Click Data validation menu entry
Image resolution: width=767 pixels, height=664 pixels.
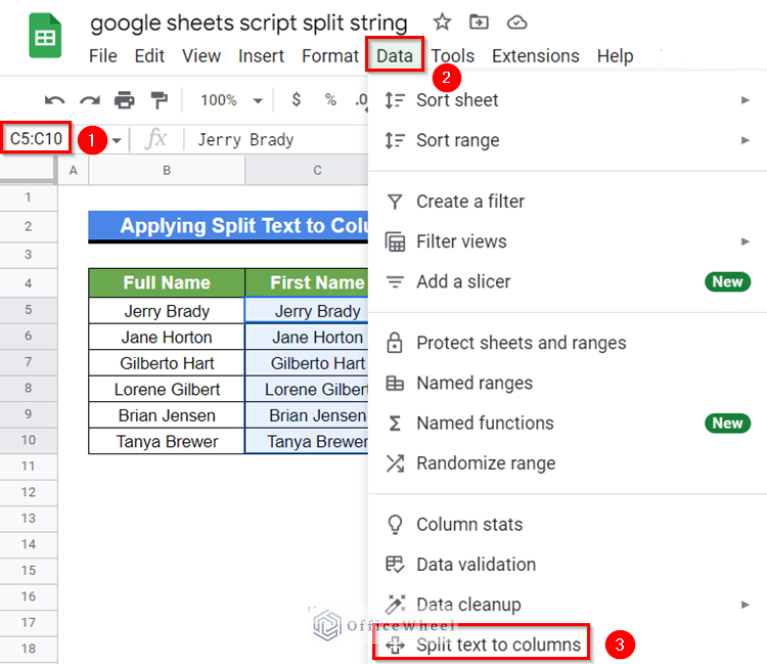click(475, 564)
